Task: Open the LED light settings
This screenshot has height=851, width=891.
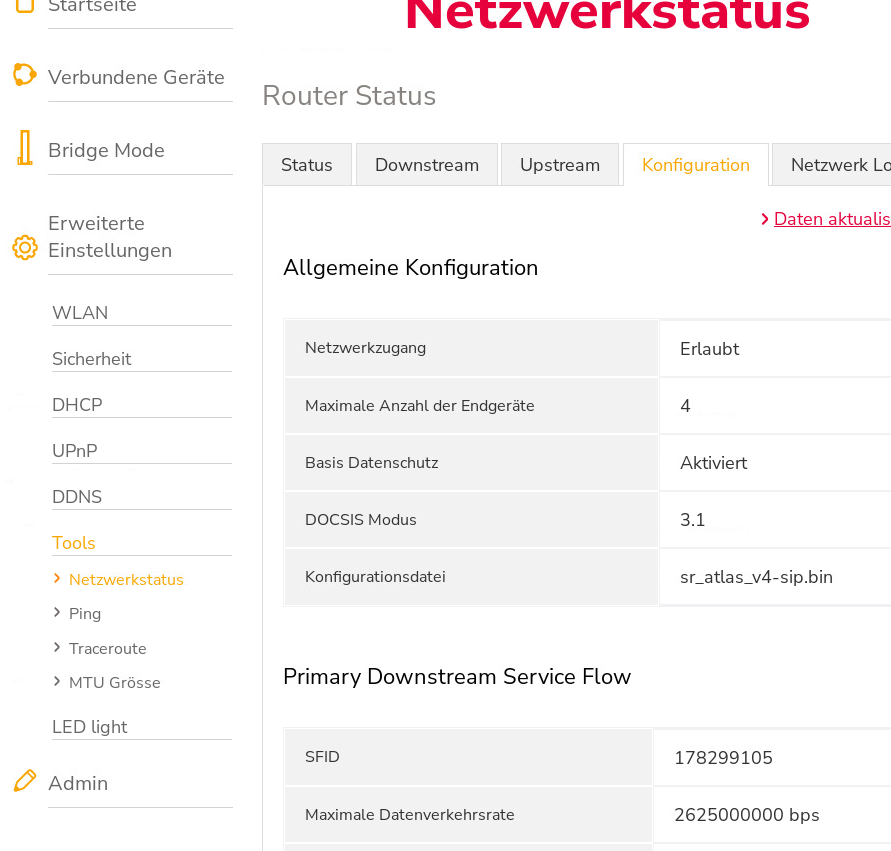Action: (90, 727)
